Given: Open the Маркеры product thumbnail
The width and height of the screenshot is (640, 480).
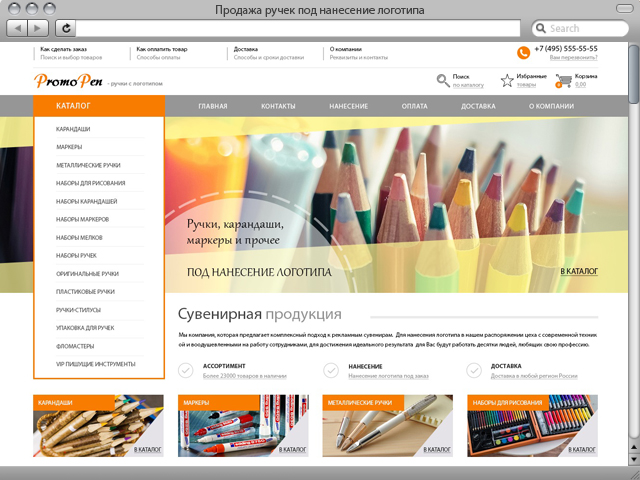Looking at the screenshot, I should 243,426.
